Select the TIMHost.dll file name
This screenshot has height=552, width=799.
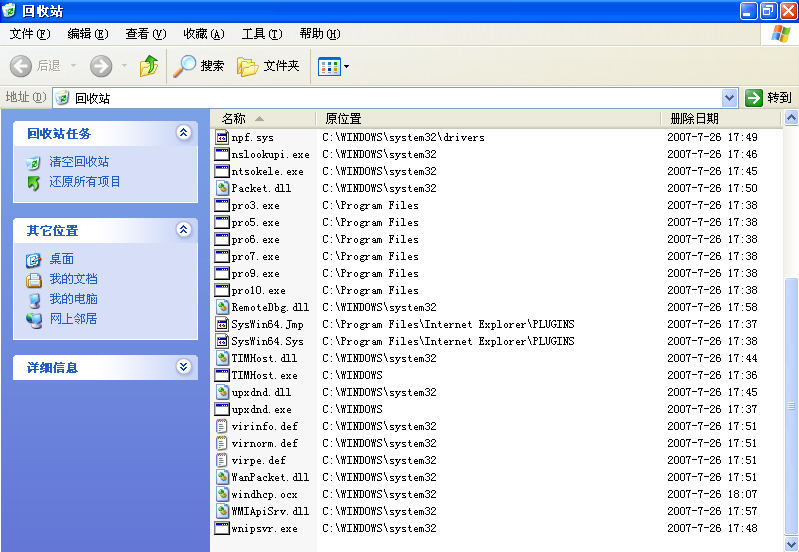coord(264,358)
